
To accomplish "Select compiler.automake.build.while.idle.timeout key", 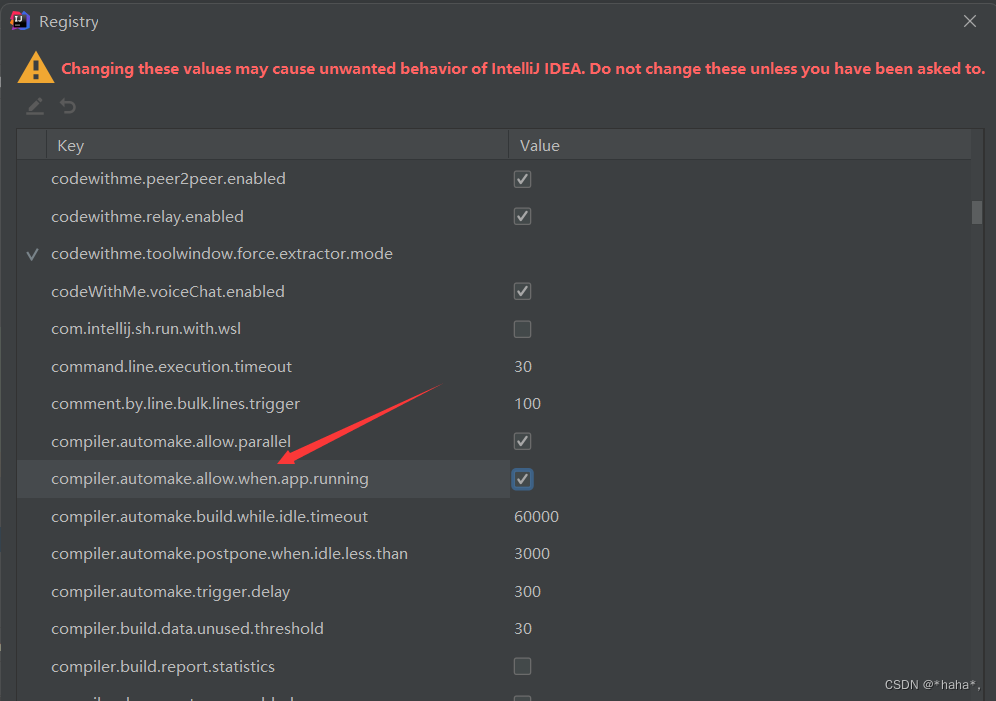I will pyautogui.click(x=210, y=516).
